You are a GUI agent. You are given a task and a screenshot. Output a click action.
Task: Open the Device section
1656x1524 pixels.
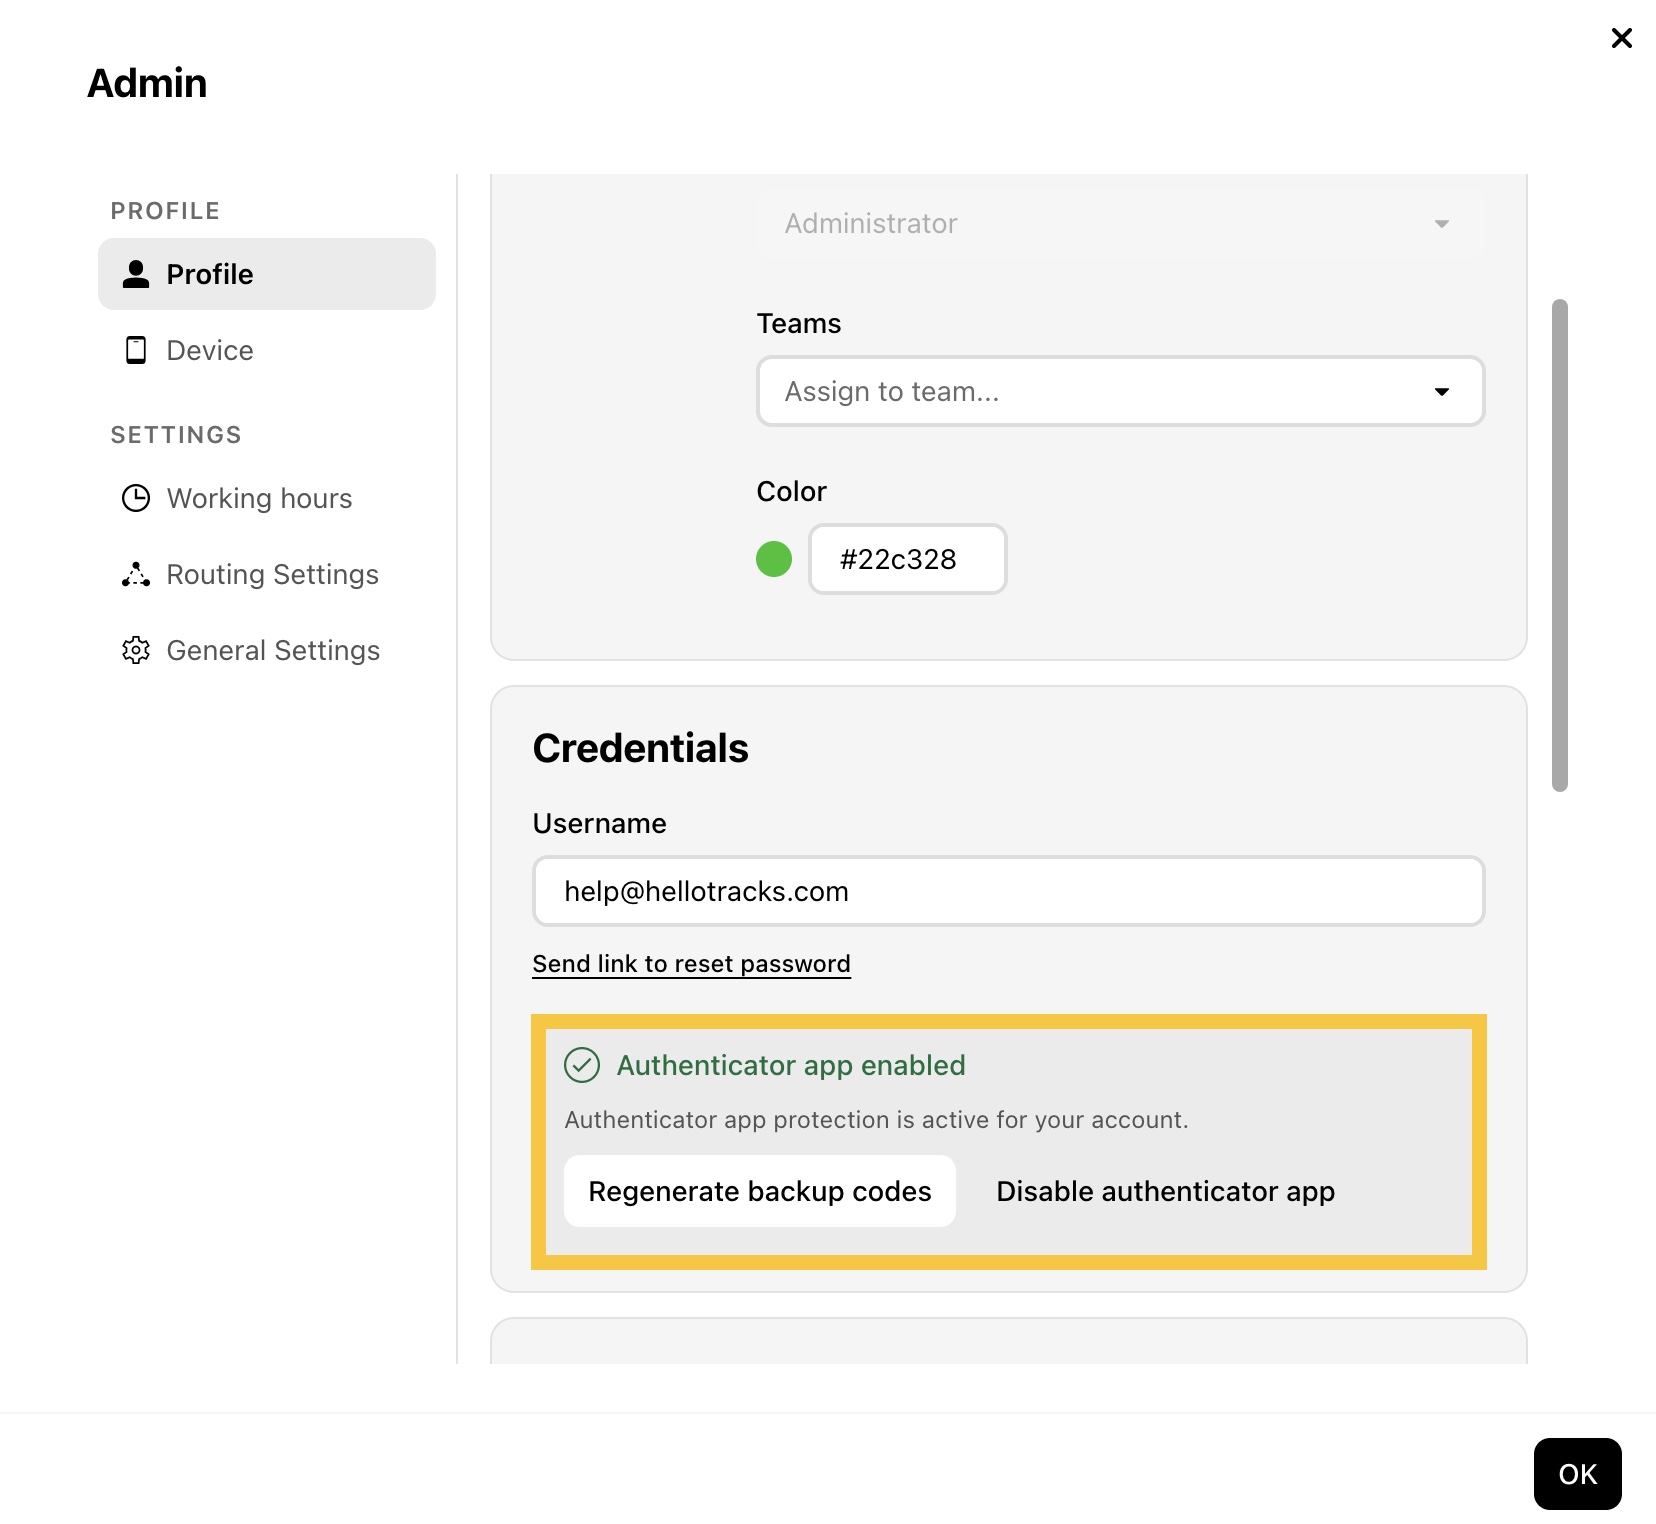point(267,350)
